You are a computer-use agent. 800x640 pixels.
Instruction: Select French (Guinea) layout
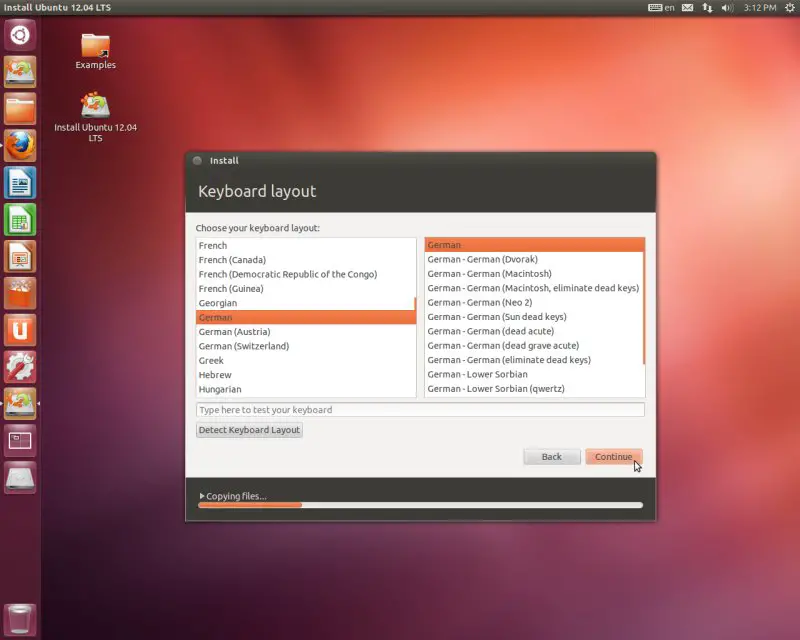pyautogui.click(x=306, y=288)
